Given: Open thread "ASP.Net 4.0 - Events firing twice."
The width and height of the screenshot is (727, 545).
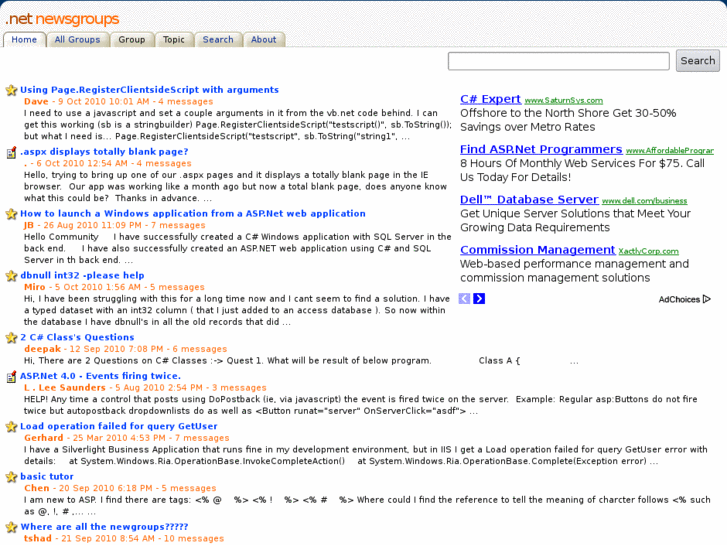Looking at the screenshot, I should coord(100,376).
